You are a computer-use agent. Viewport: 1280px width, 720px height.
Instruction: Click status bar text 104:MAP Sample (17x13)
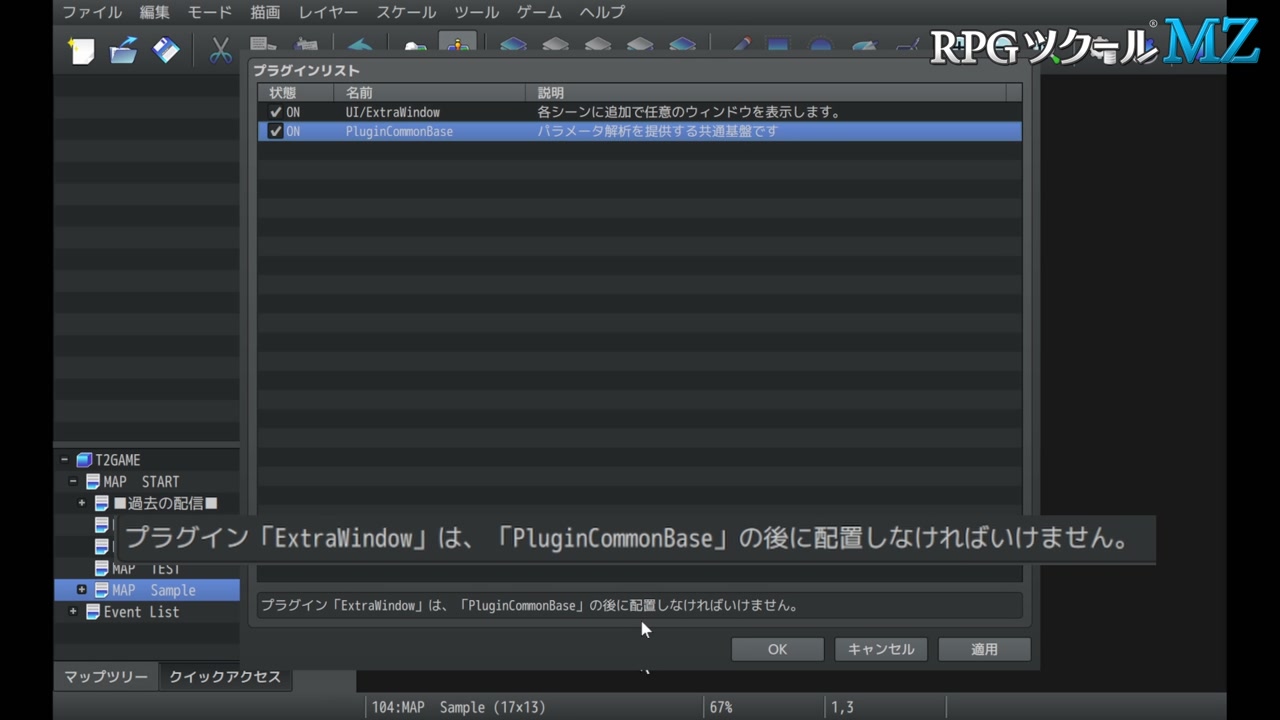click(459, 707)
